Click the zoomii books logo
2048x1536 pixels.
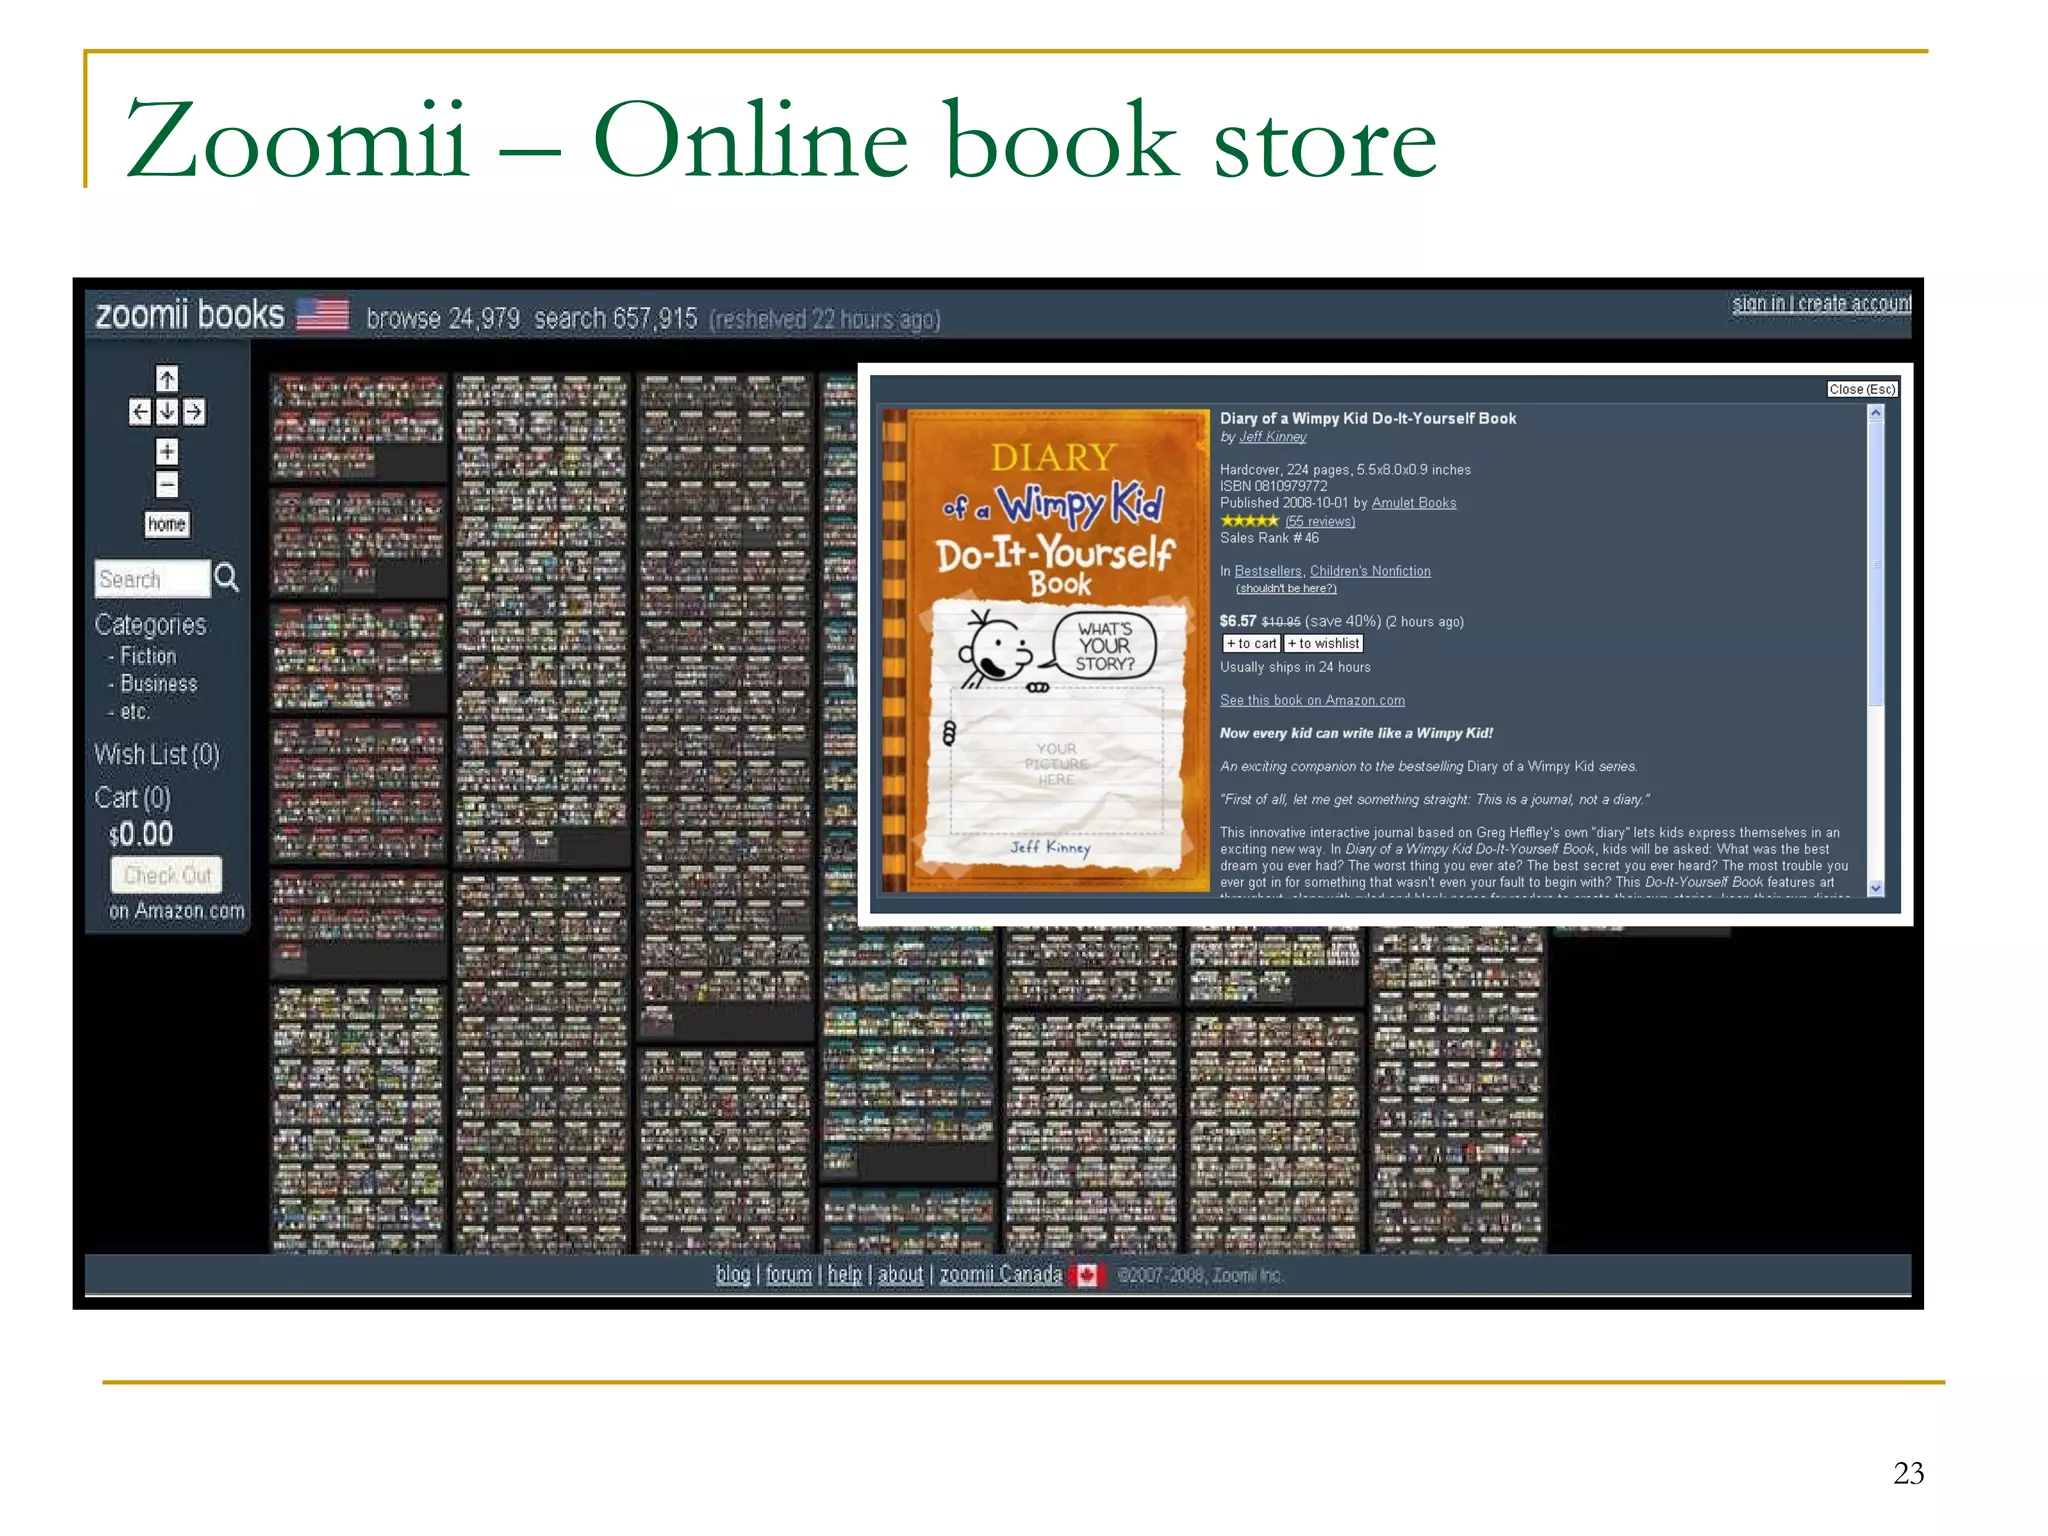pos(190,315)
